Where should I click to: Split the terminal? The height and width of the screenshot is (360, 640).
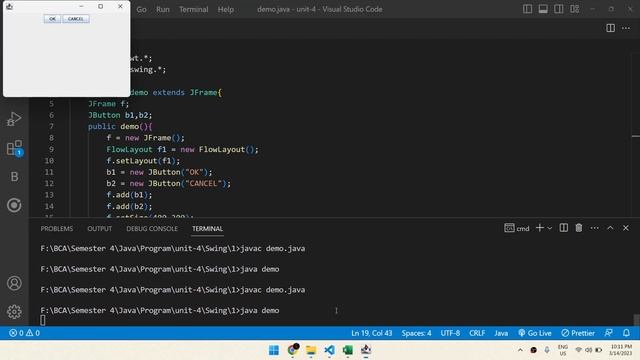(x=563, y=228)
